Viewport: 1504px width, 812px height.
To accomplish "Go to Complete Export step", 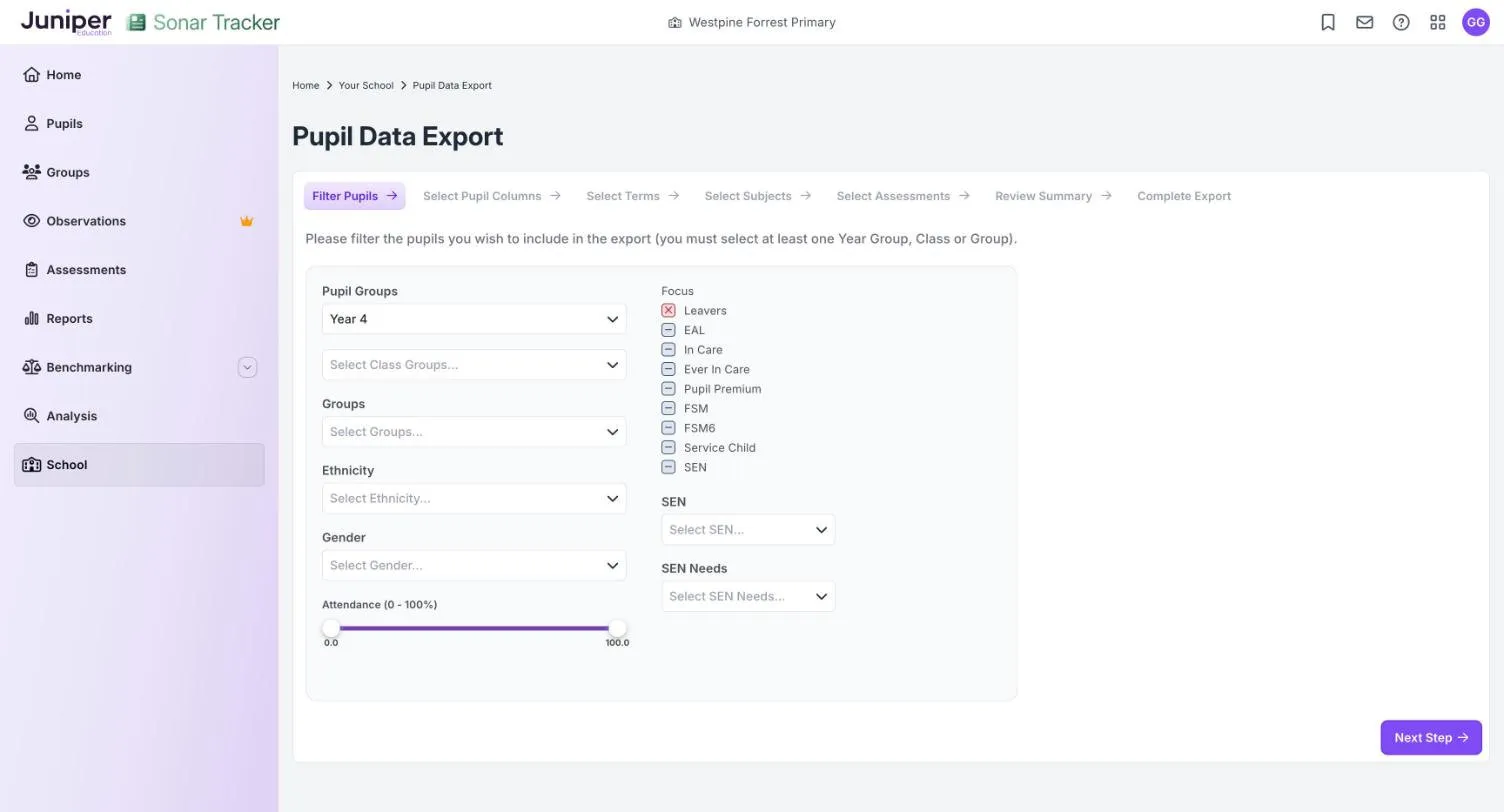I will pyautogui.click(x=1184, y=196).
